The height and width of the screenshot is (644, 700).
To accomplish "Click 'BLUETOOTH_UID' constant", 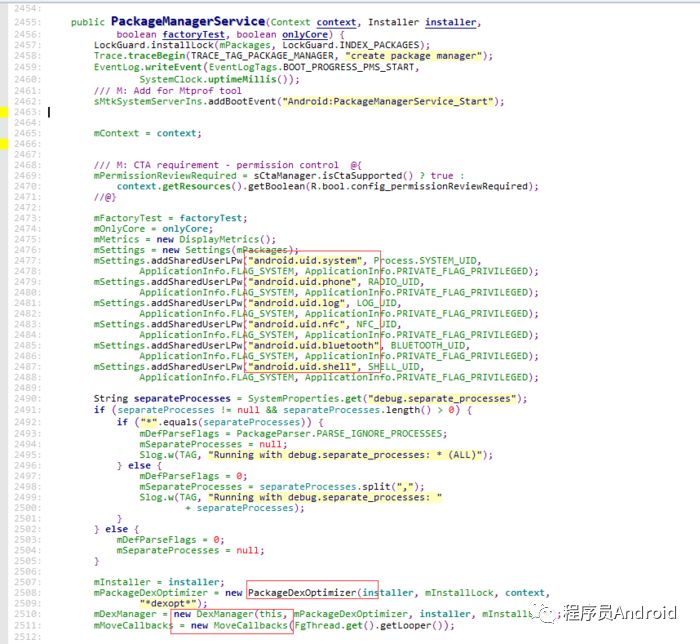I will click(x=428, y=345).
